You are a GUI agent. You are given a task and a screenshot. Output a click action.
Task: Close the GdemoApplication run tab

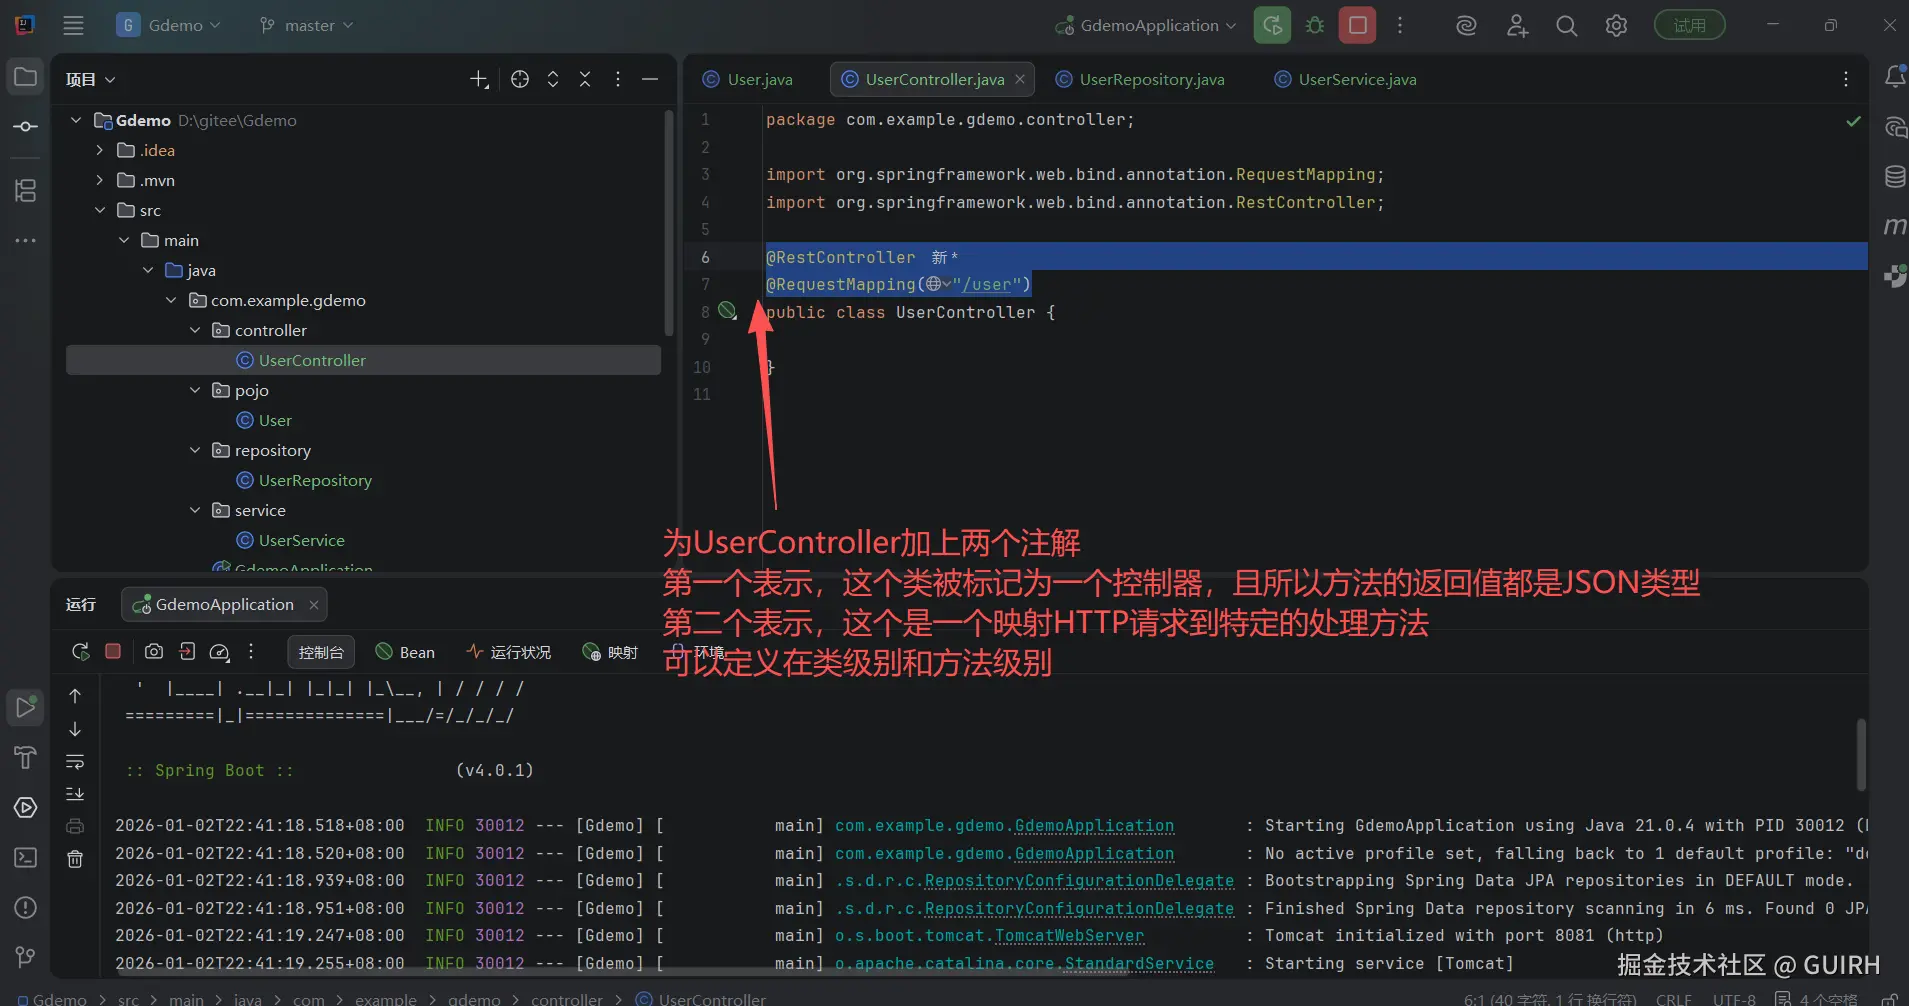click(x=314, y=604)
